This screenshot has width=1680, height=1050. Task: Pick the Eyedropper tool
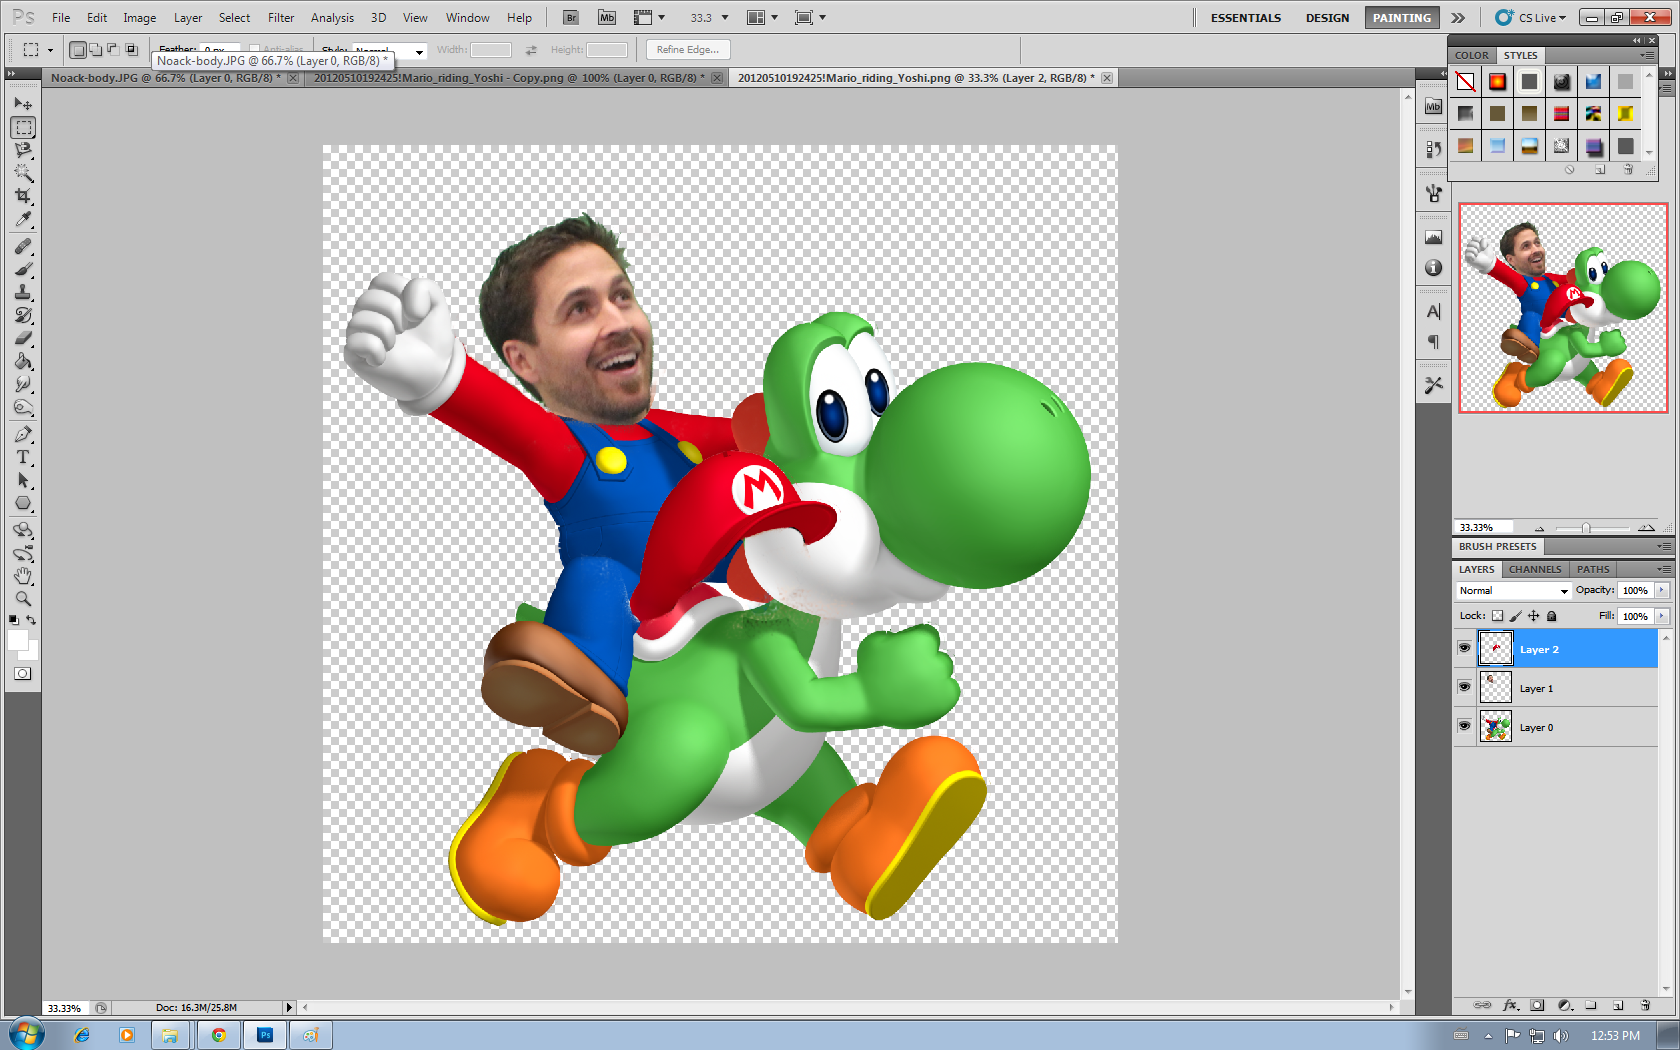click(24, 220)
